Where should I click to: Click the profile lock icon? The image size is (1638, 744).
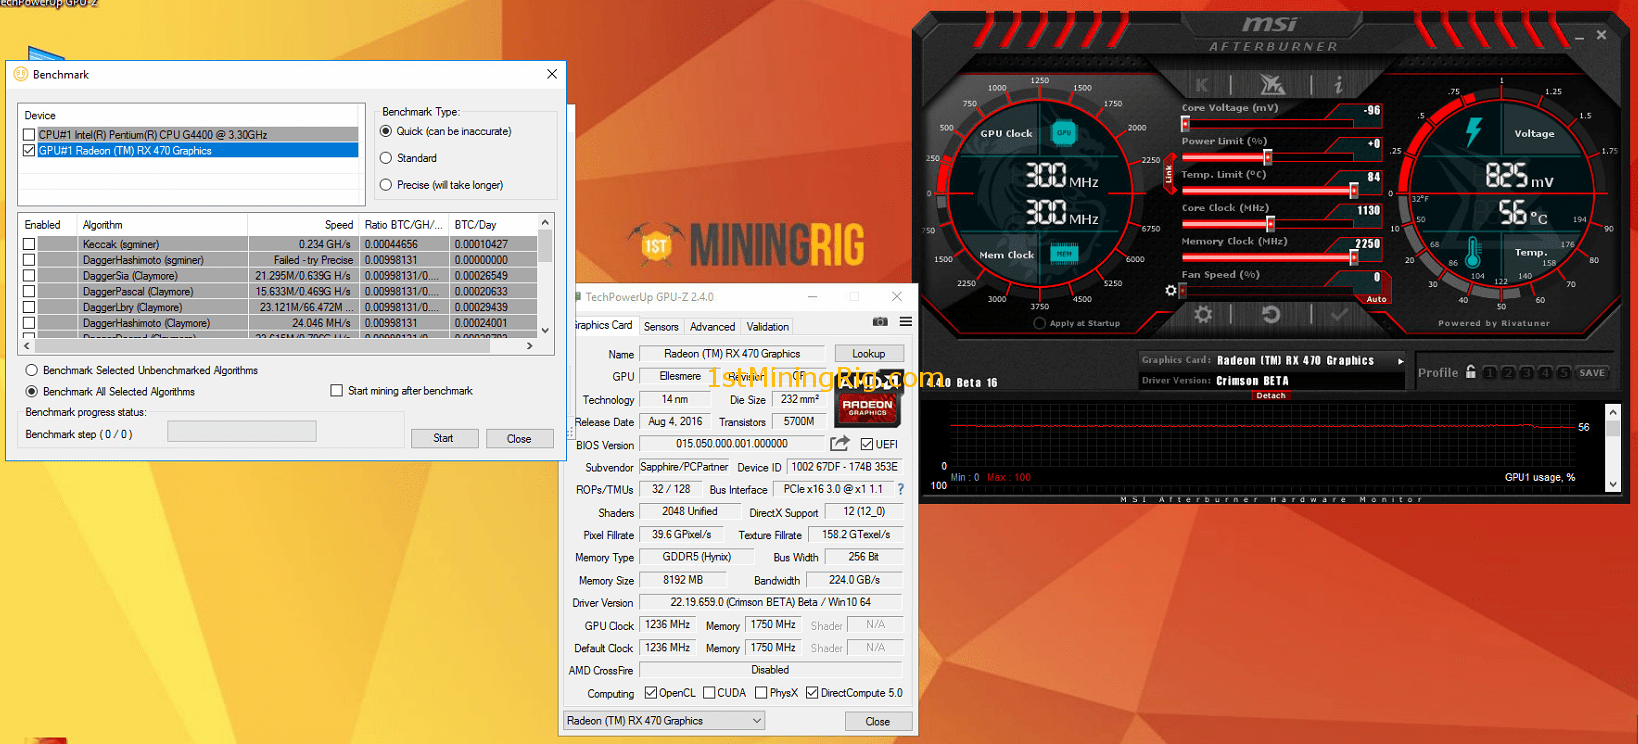[1471, 372]
